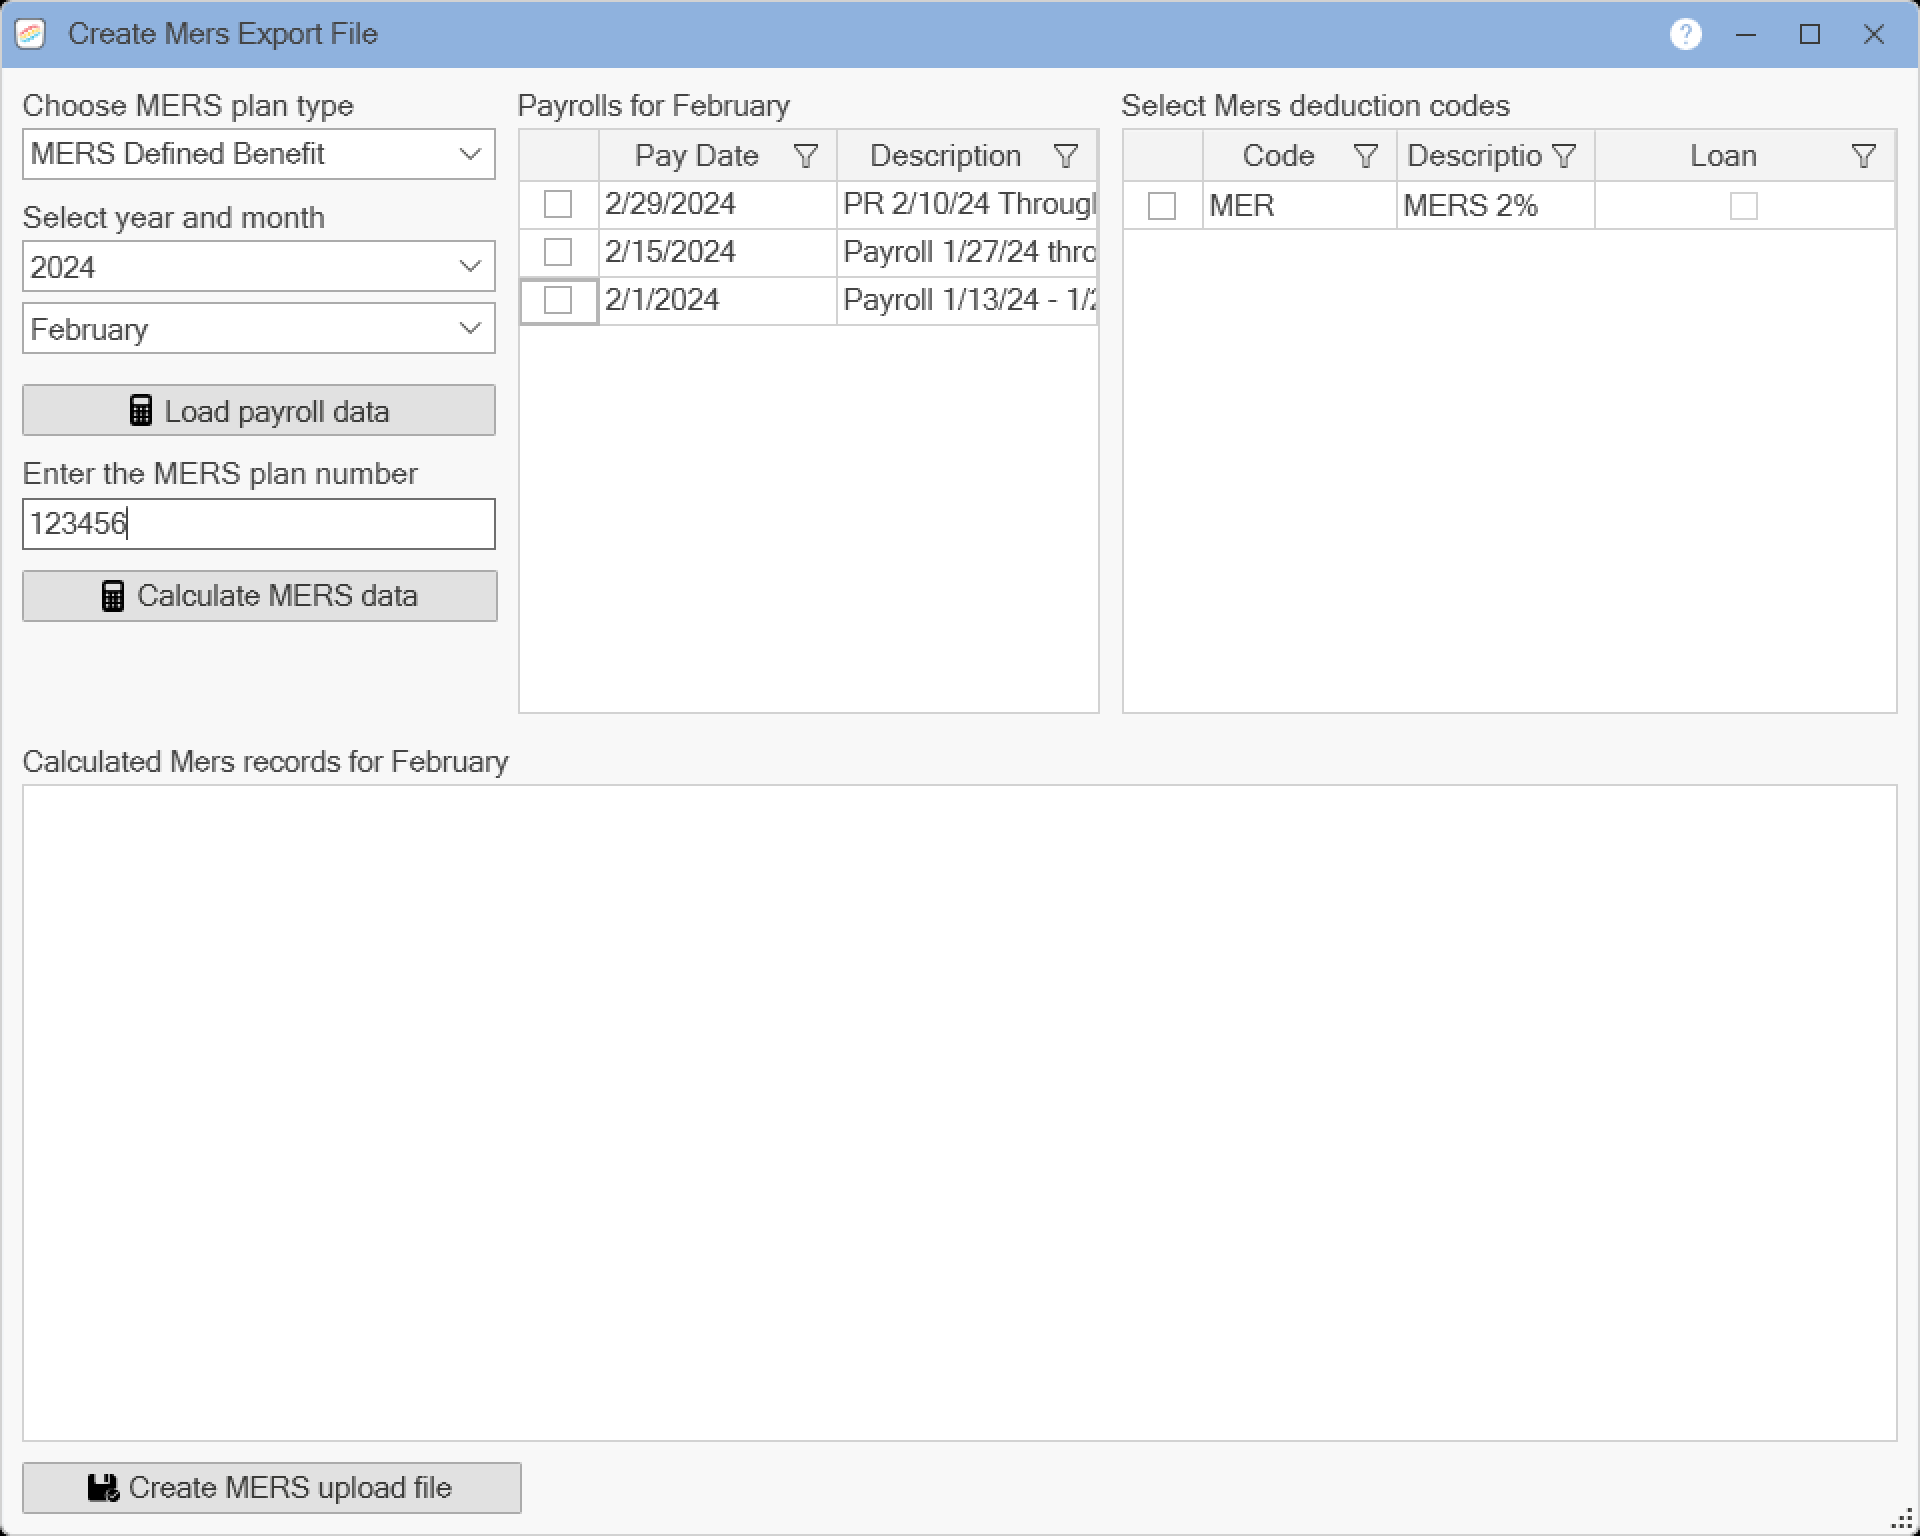The height and width of the screenshot is (1536, 1920).
Task: Filter the Pay Date column
Action: point(805,156)
